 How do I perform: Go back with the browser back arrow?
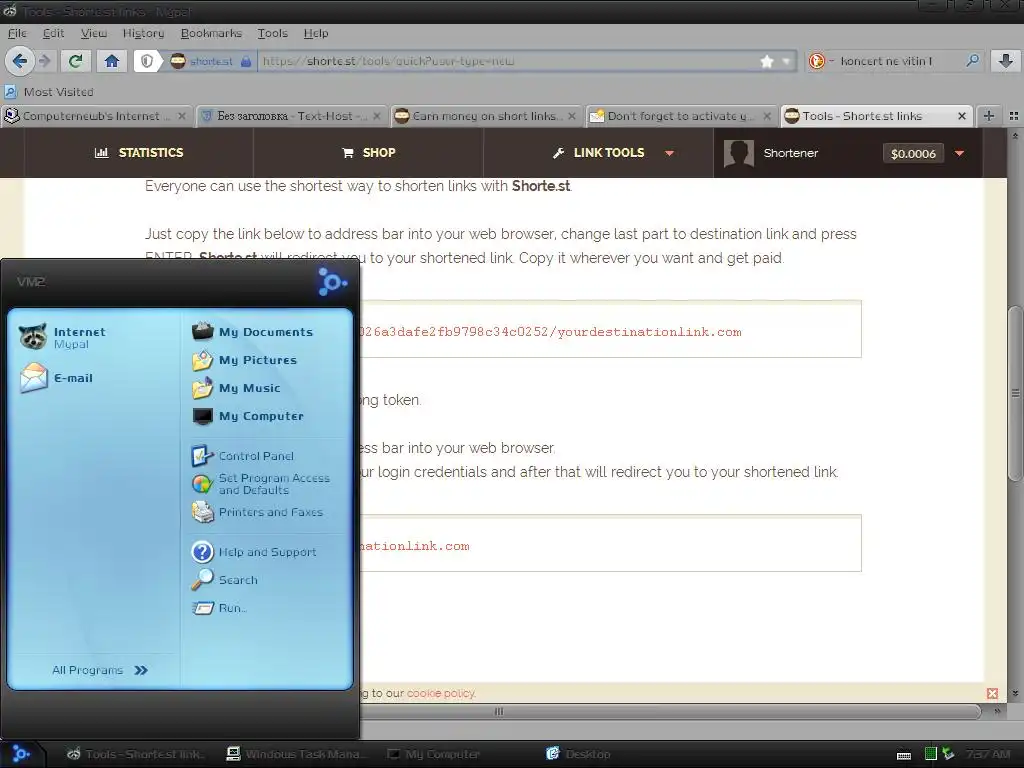[x=20, y=61]
